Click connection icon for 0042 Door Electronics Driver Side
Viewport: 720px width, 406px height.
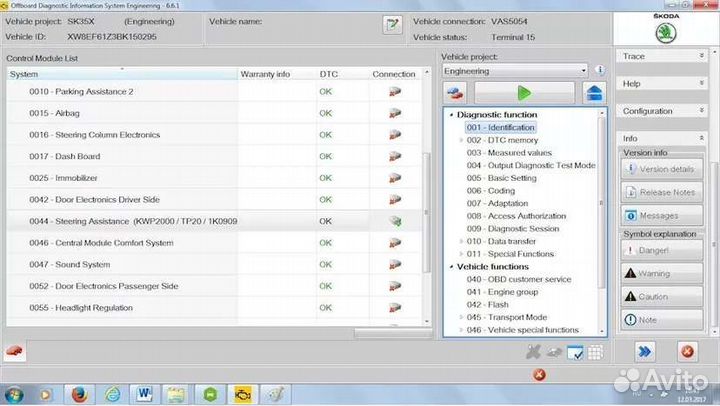395,199
